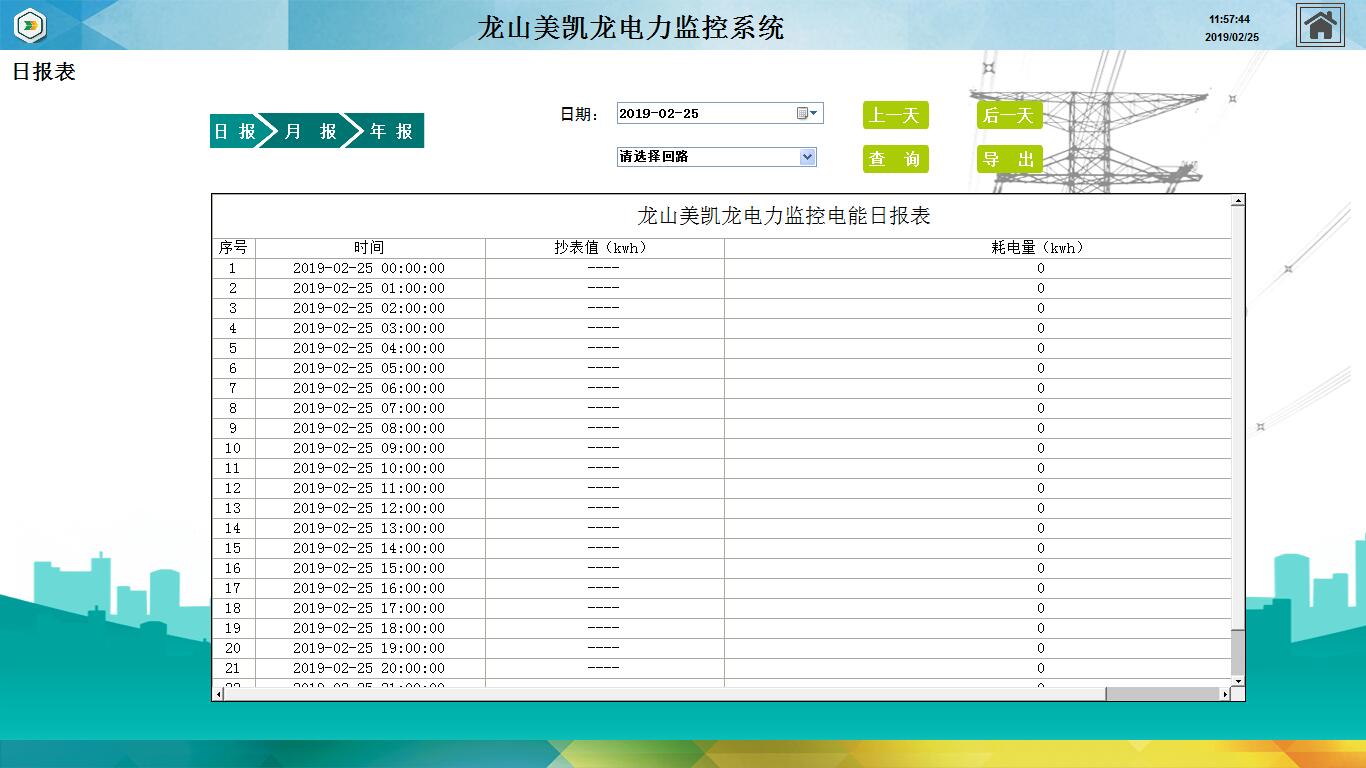This screenshot has width=1366, height=768.
Task: Click the table's vertical scrollbar up arrow
Action: coord(1238,201)
